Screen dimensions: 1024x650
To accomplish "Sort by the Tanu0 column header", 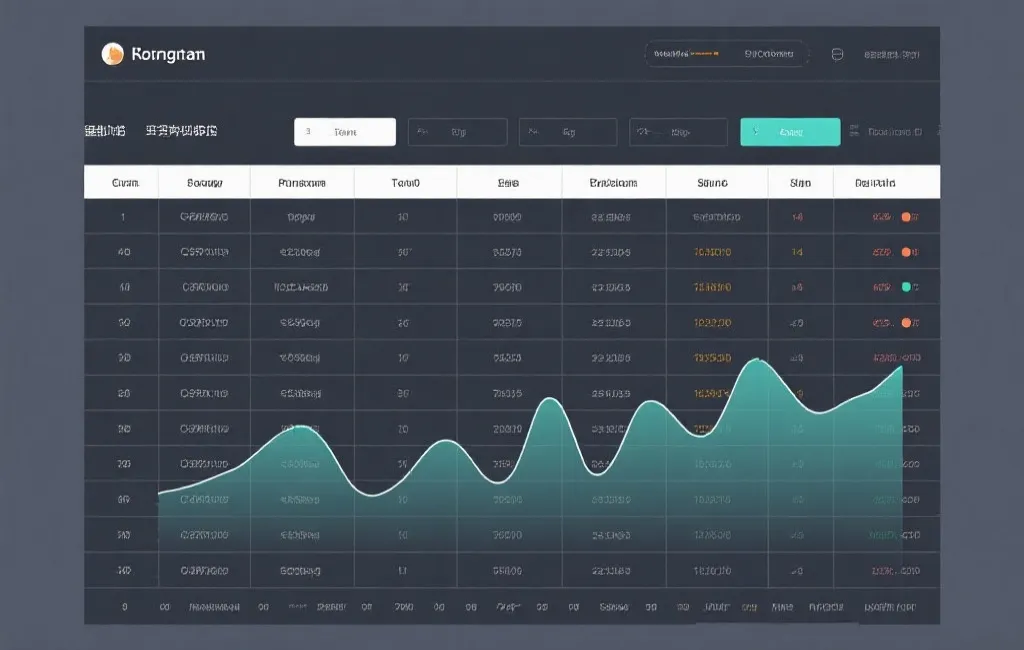I will [403, 183].
